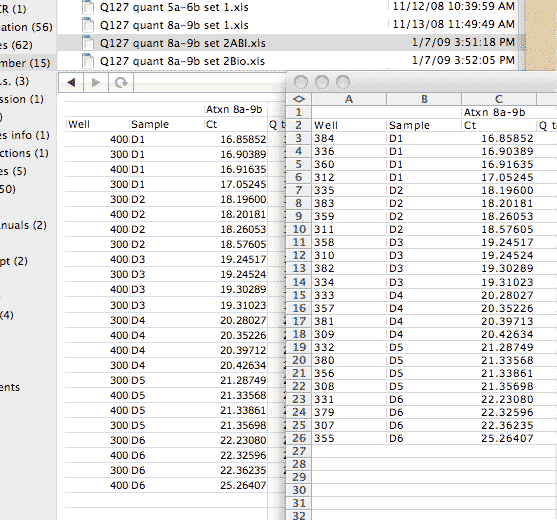557x520 pixels.
Task: Select row 10 header in spreadsheet
Action: click(x=299, y=229)
